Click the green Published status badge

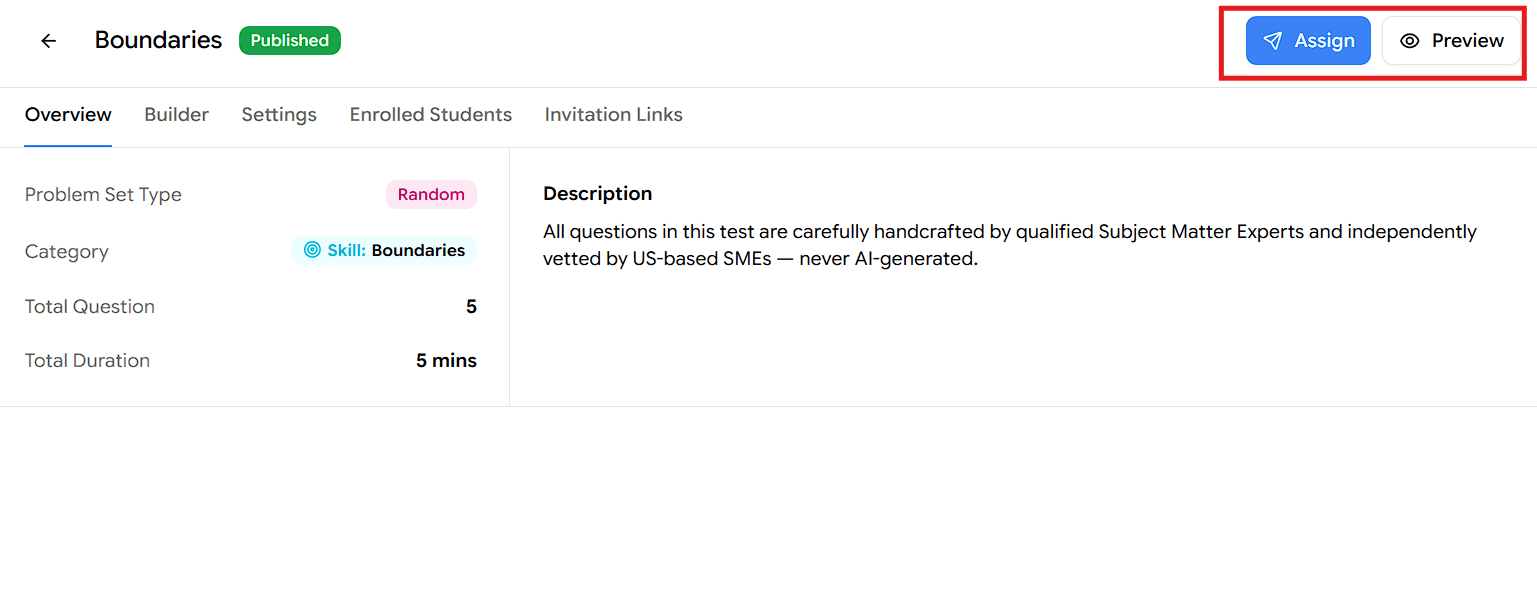(x=290, y=41)
